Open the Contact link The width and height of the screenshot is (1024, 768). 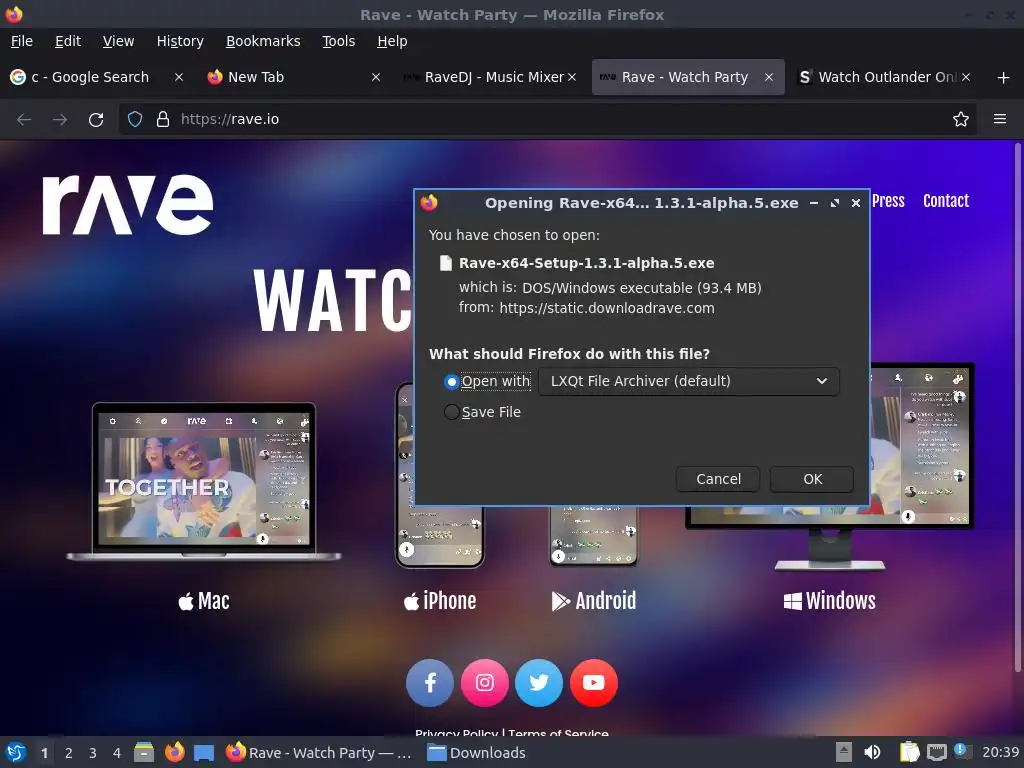tap(946, 201)
